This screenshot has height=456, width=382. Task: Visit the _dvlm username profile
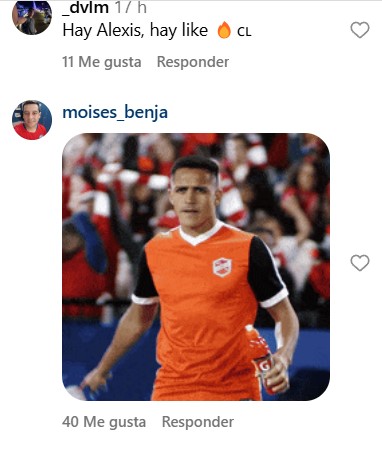tap(86, 7)
